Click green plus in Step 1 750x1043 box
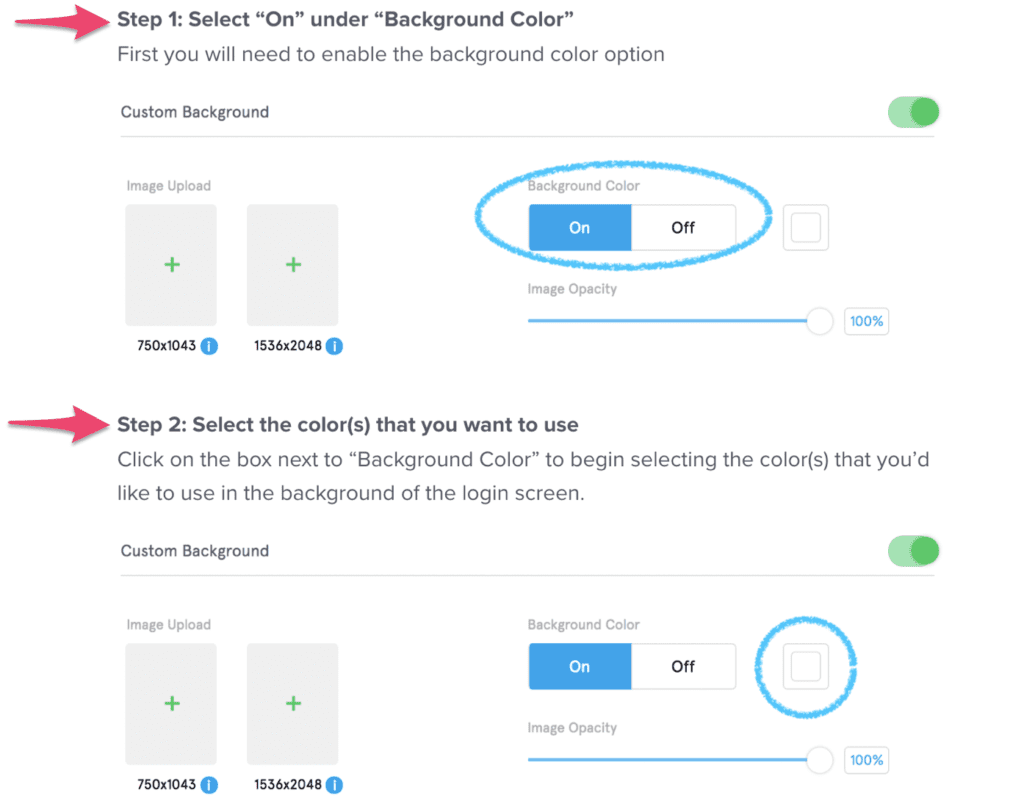The height and width of the screenshot is (812, 1024). tap(172, 265)
